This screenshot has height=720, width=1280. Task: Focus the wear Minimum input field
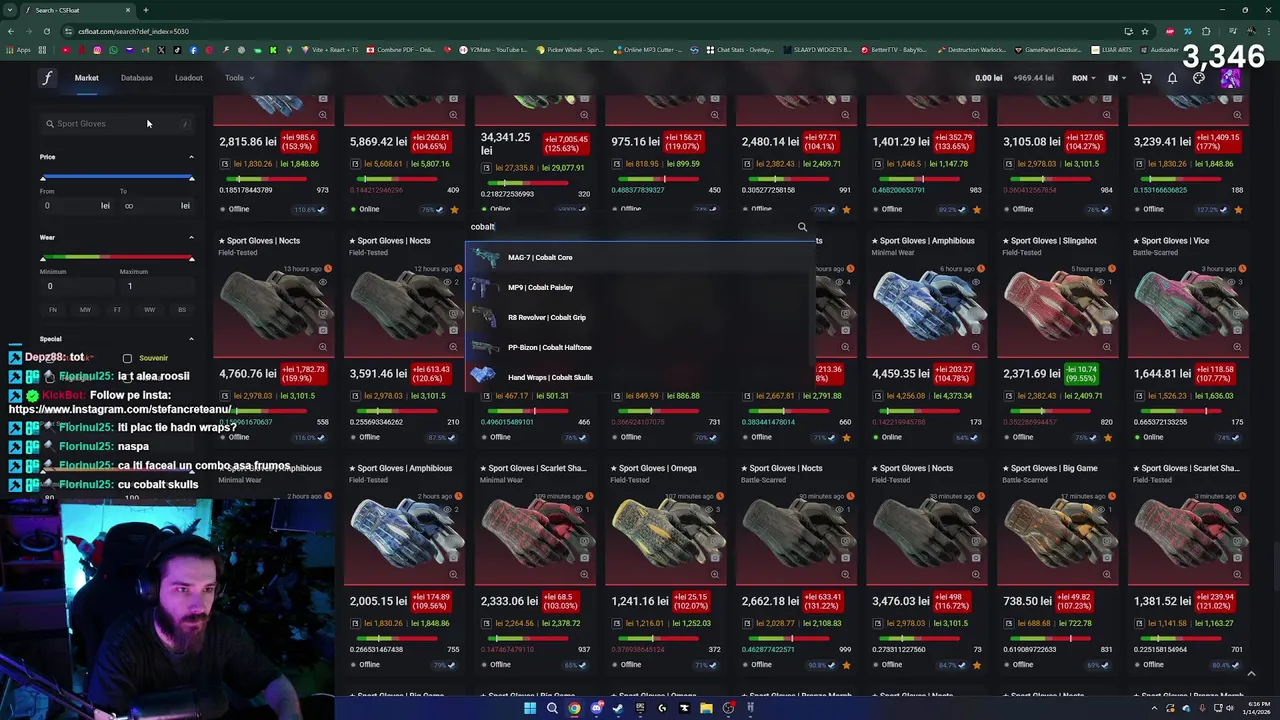[76, 286]
